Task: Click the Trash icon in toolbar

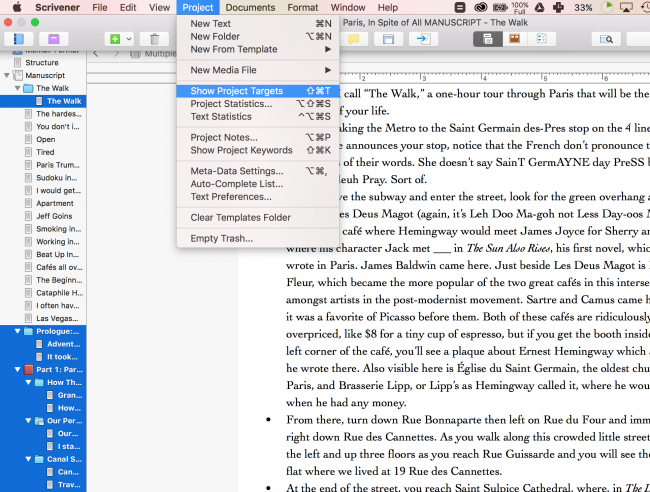Action: pyautogui.click(x=155, y=39)
